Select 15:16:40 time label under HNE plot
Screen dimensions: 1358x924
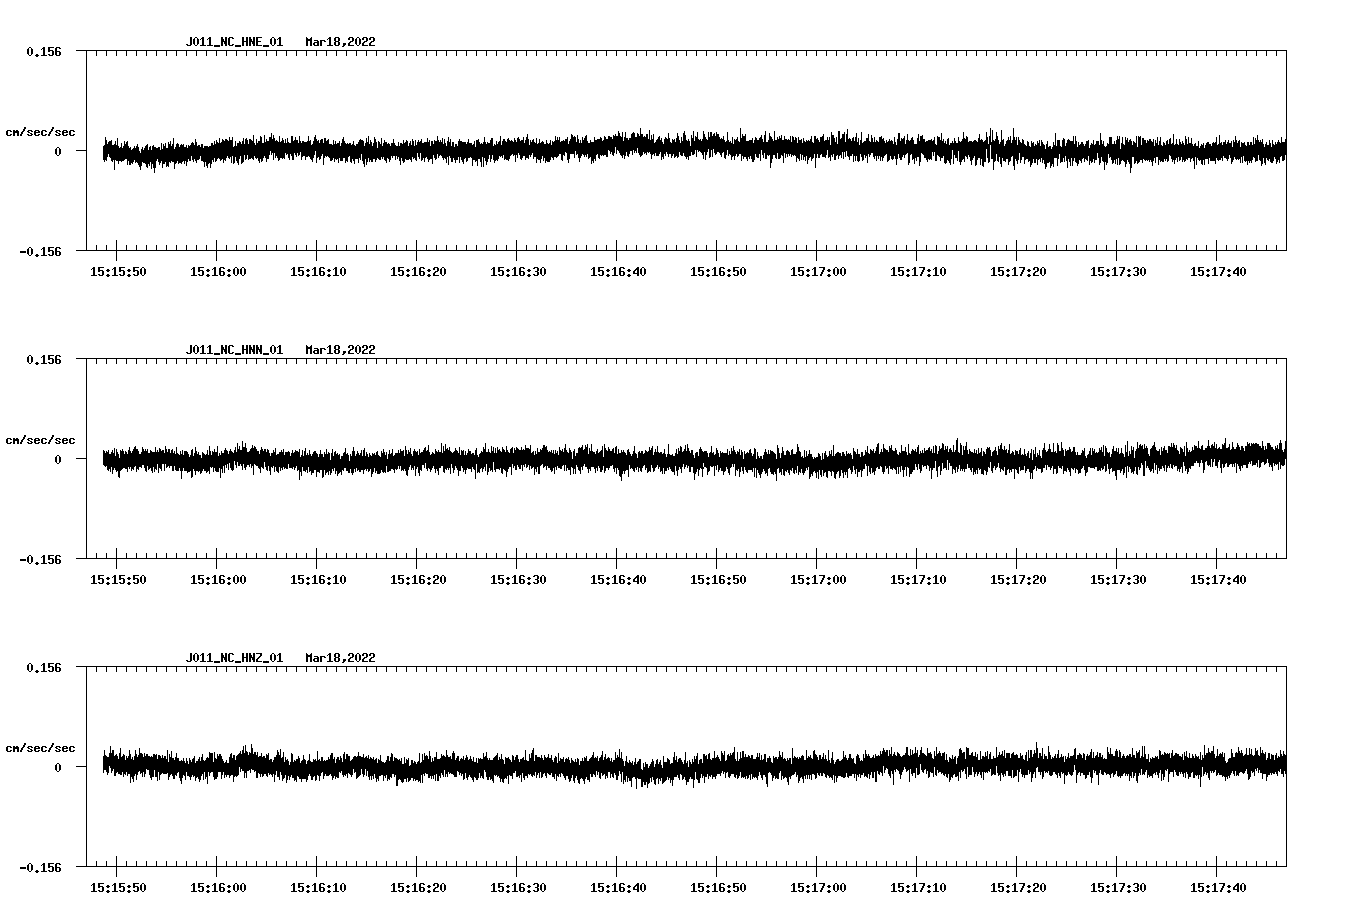tap(618, 272)
